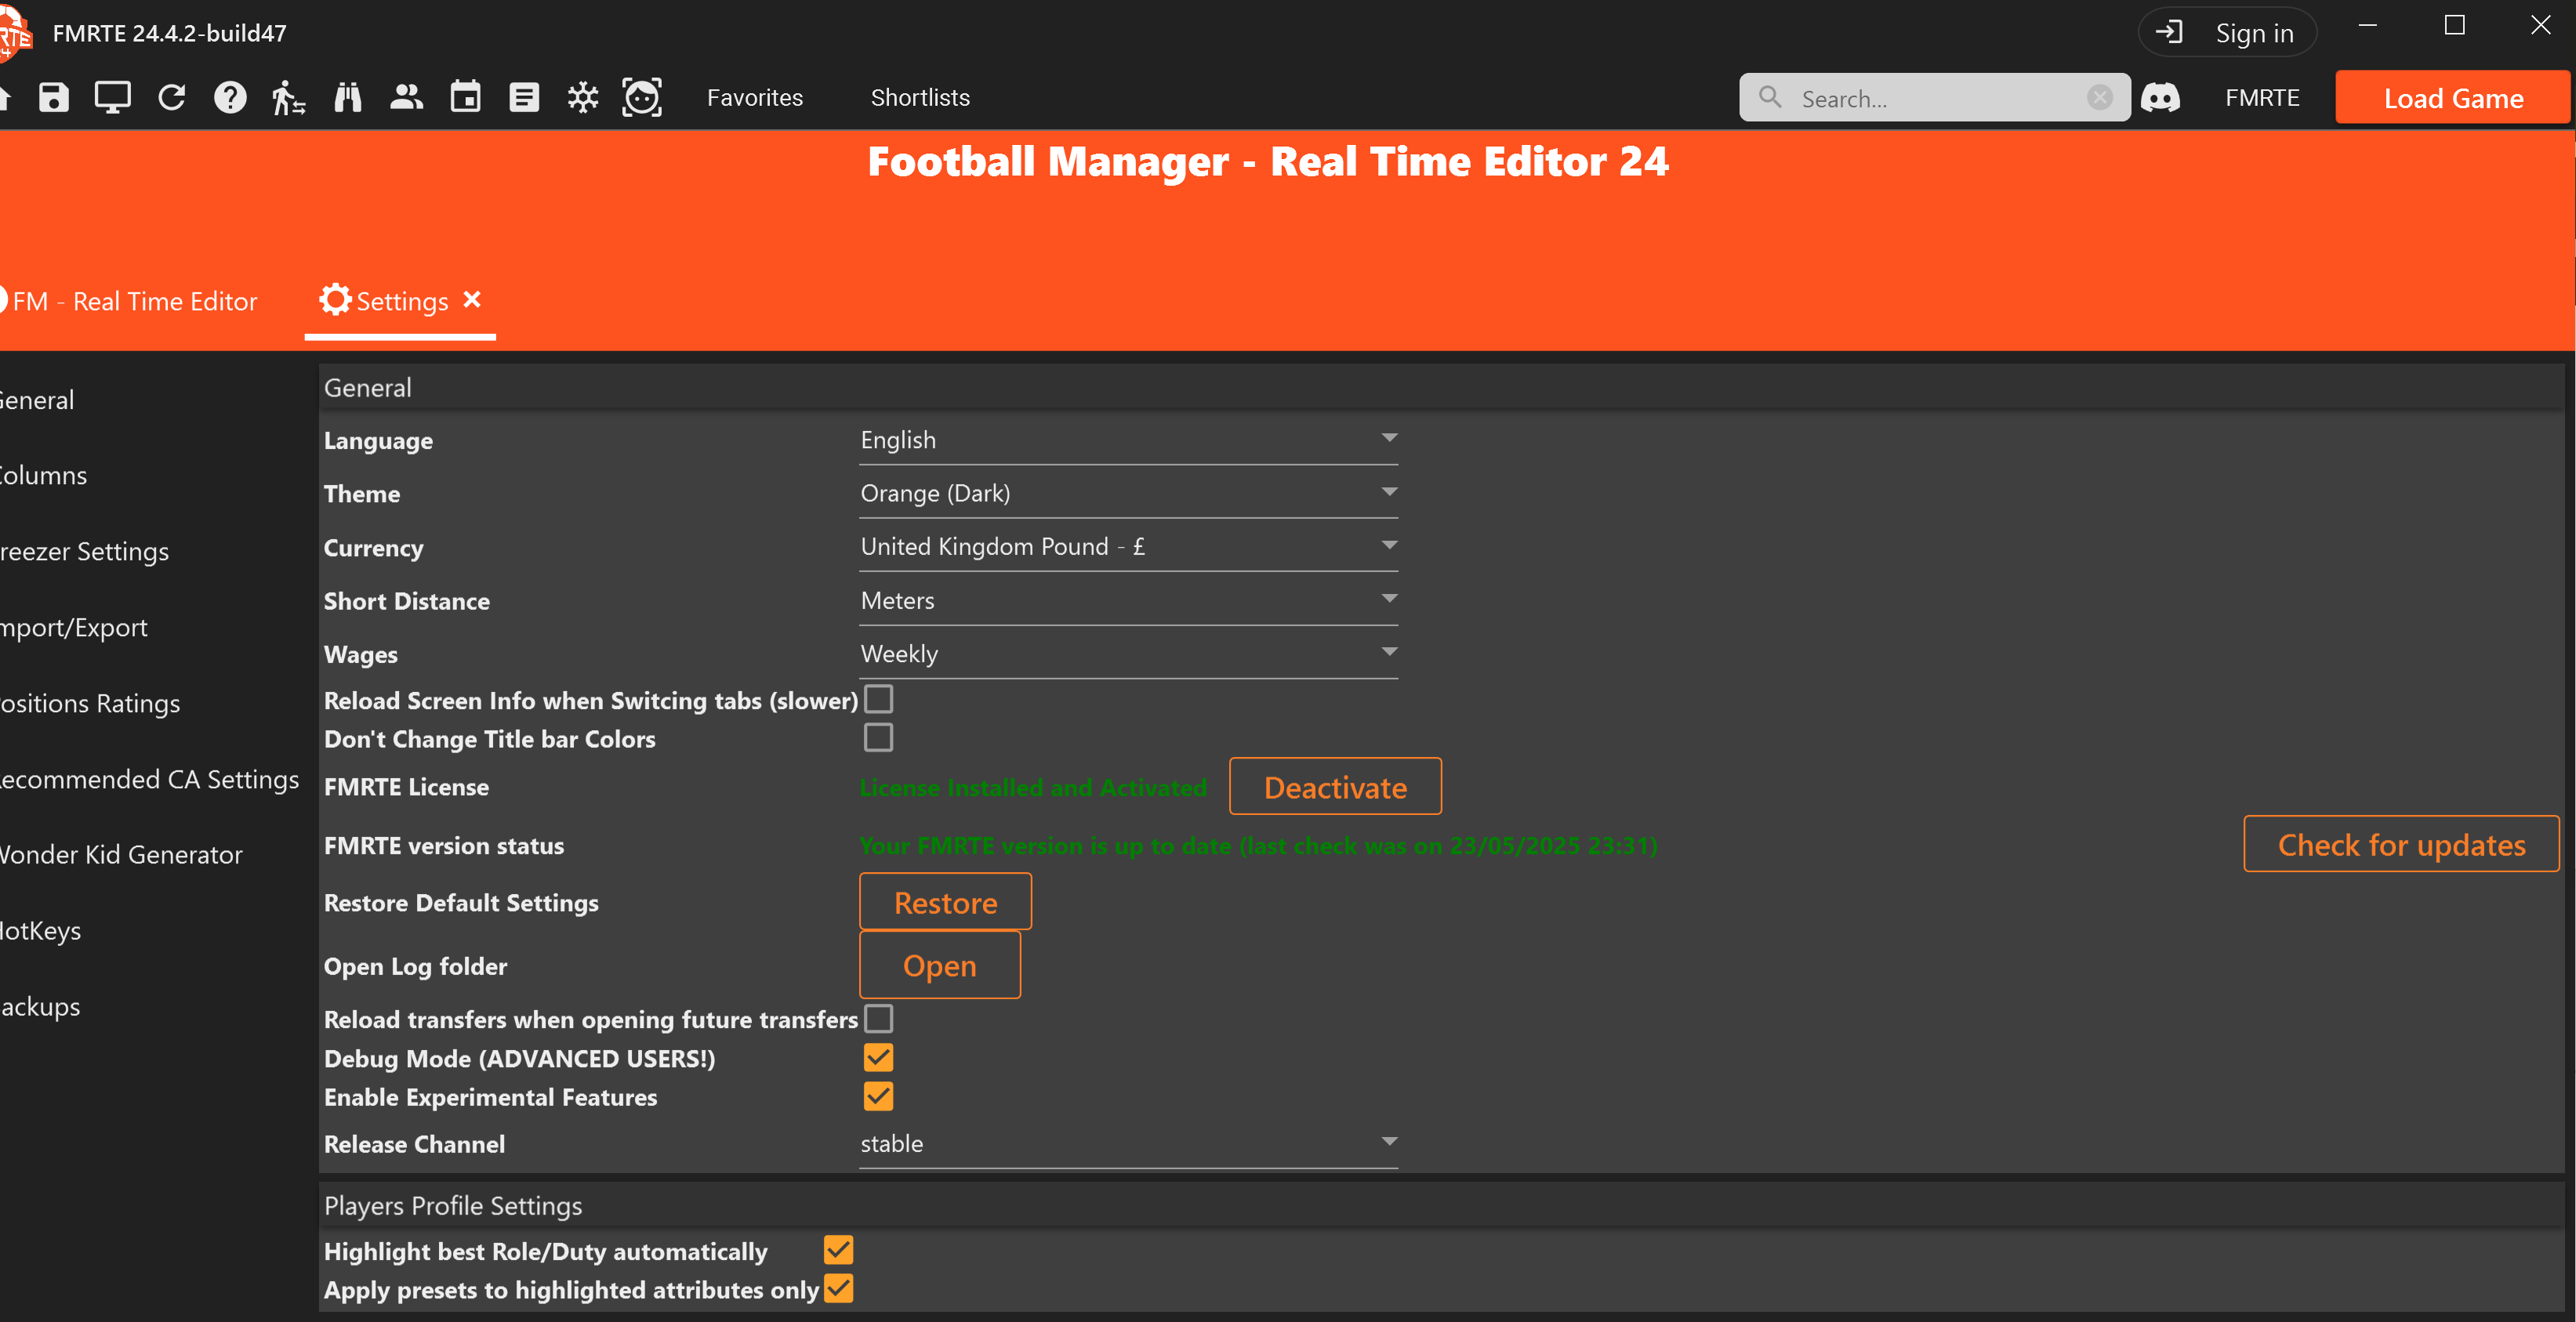The height and width of the screenshot is (1322, 2576).
Task: Open Backups in sidebar
Action: click(x=40, y=1006)
